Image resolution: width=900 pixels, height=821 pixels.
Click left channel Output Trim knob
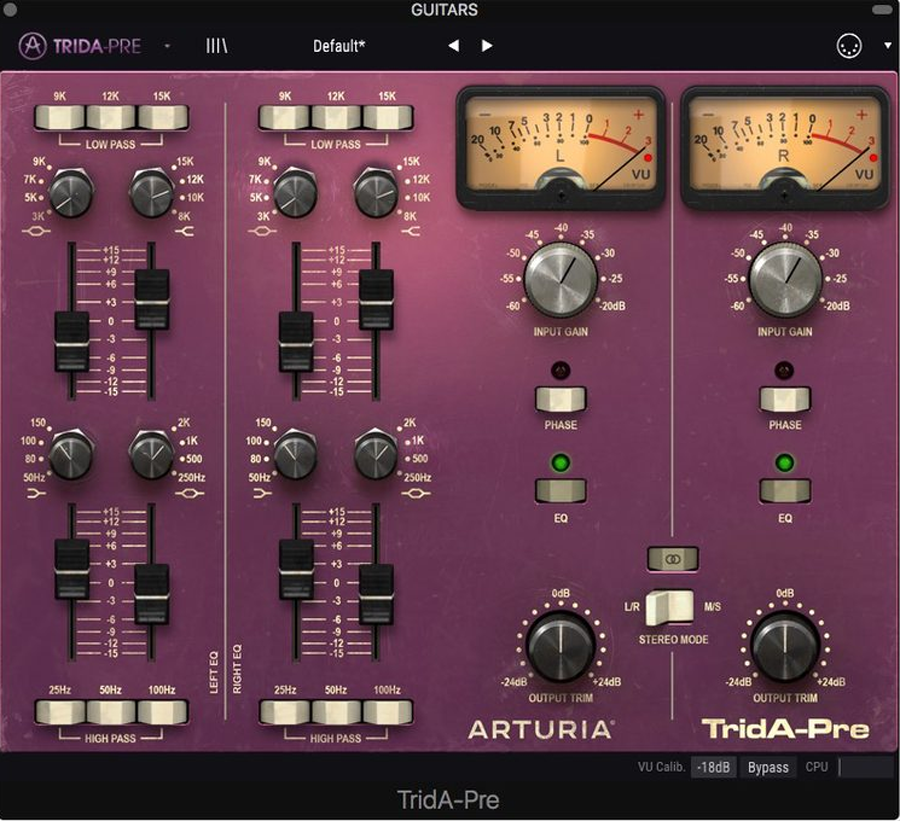(x=561, y=646)
